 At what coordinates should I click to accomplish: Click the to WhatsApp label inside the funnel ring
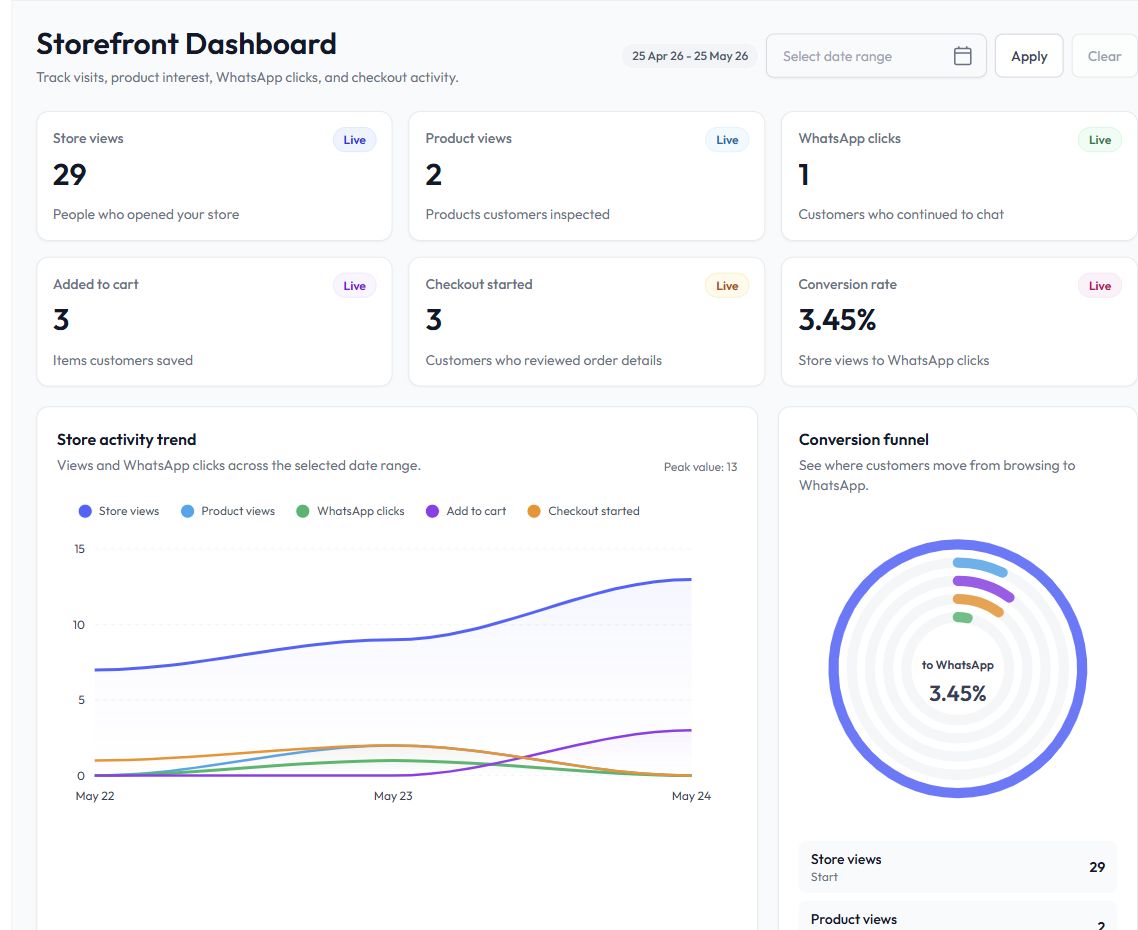point(957,665)
